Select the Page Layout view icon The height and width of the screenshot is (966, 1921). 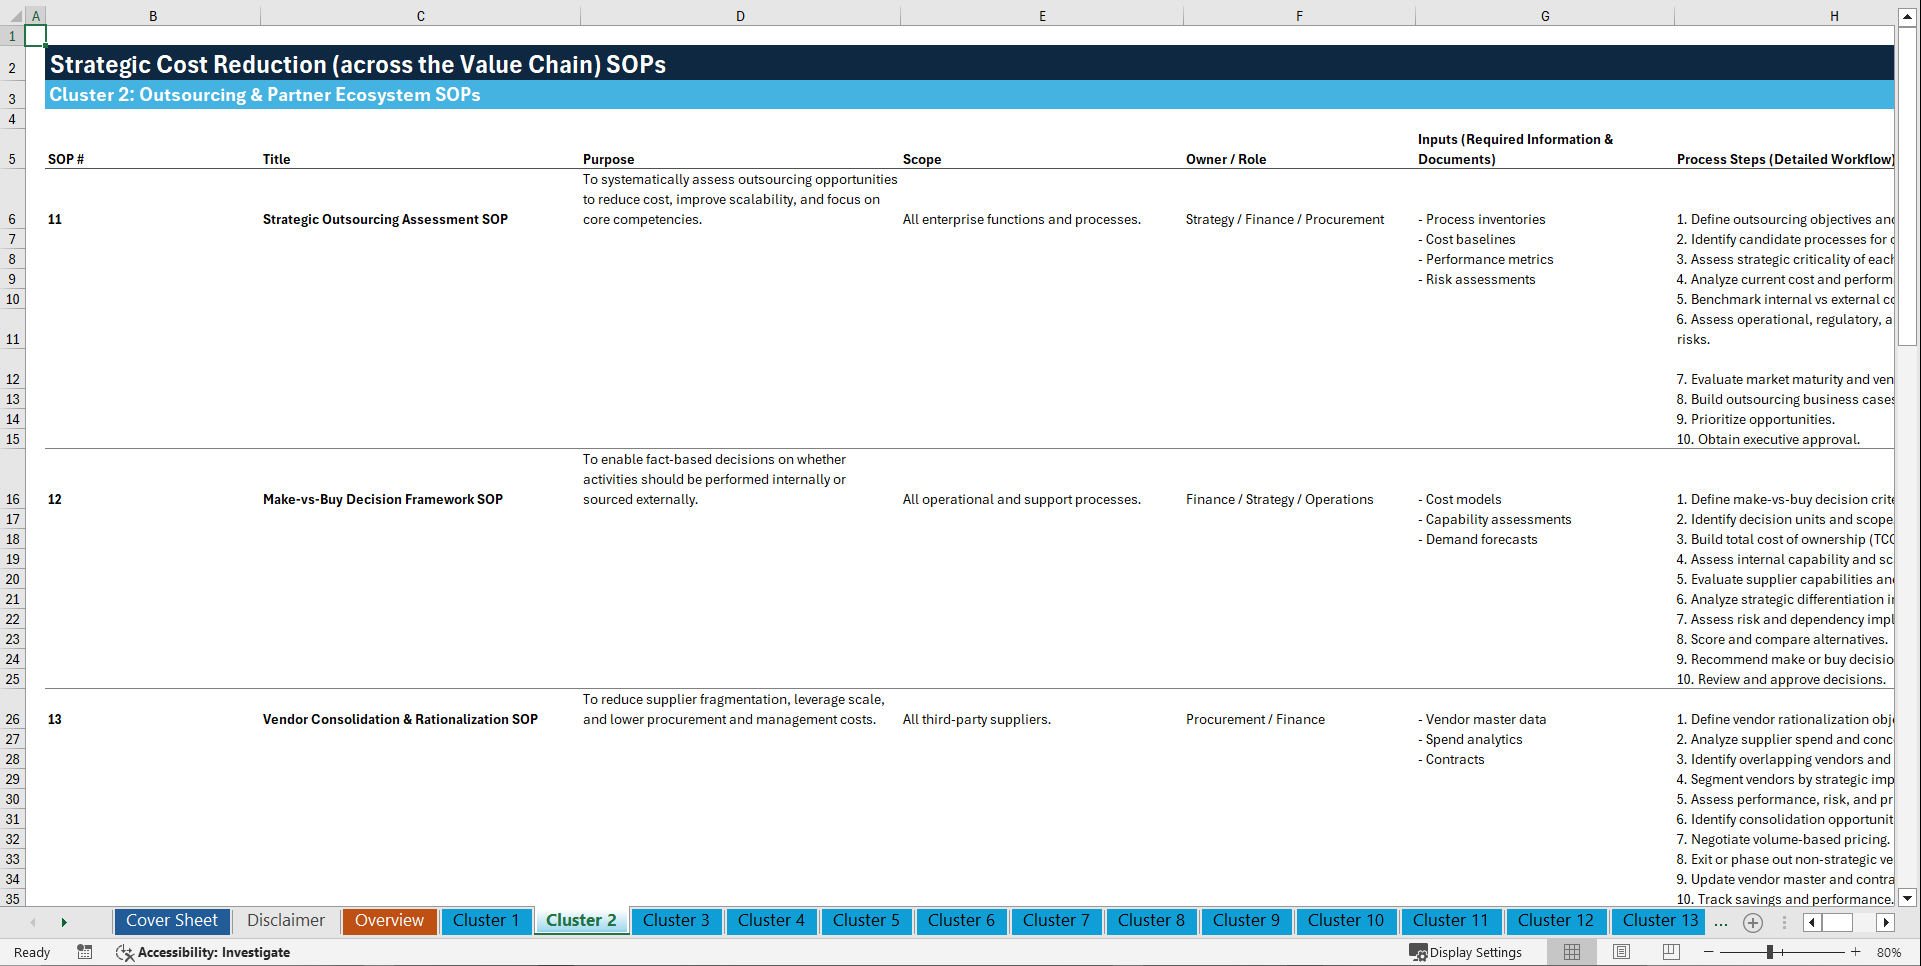click(1621, 952)
